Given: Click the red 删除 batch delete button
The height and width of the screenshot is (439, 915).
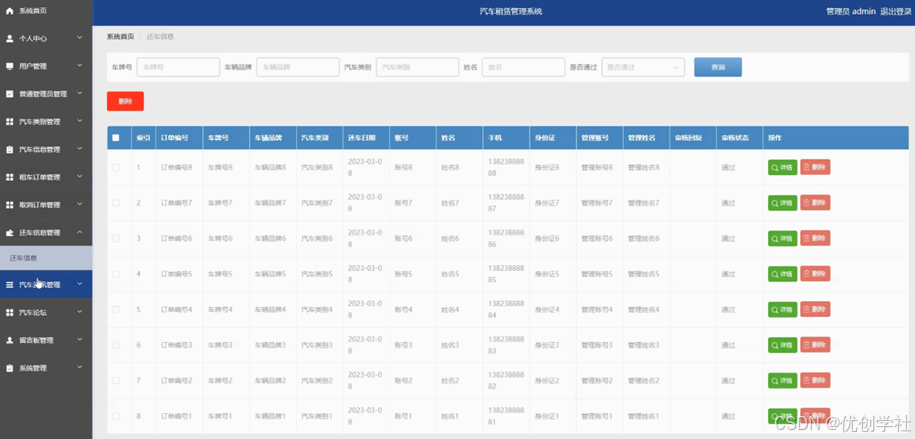Looking at the screenshot, I should coord(125,101).
